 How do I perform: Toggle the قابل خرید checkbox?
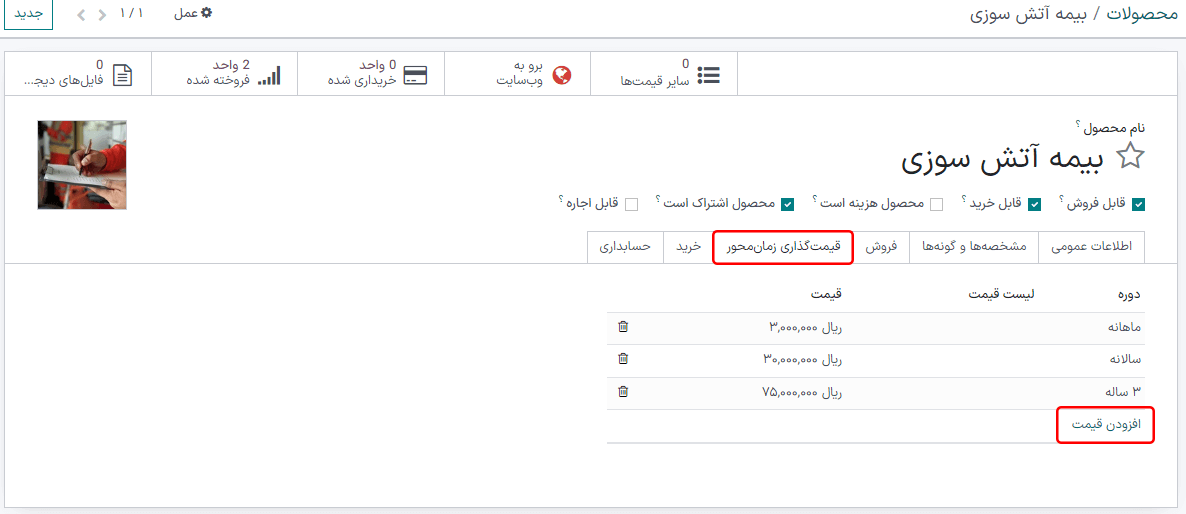[x=1034, y=204]
